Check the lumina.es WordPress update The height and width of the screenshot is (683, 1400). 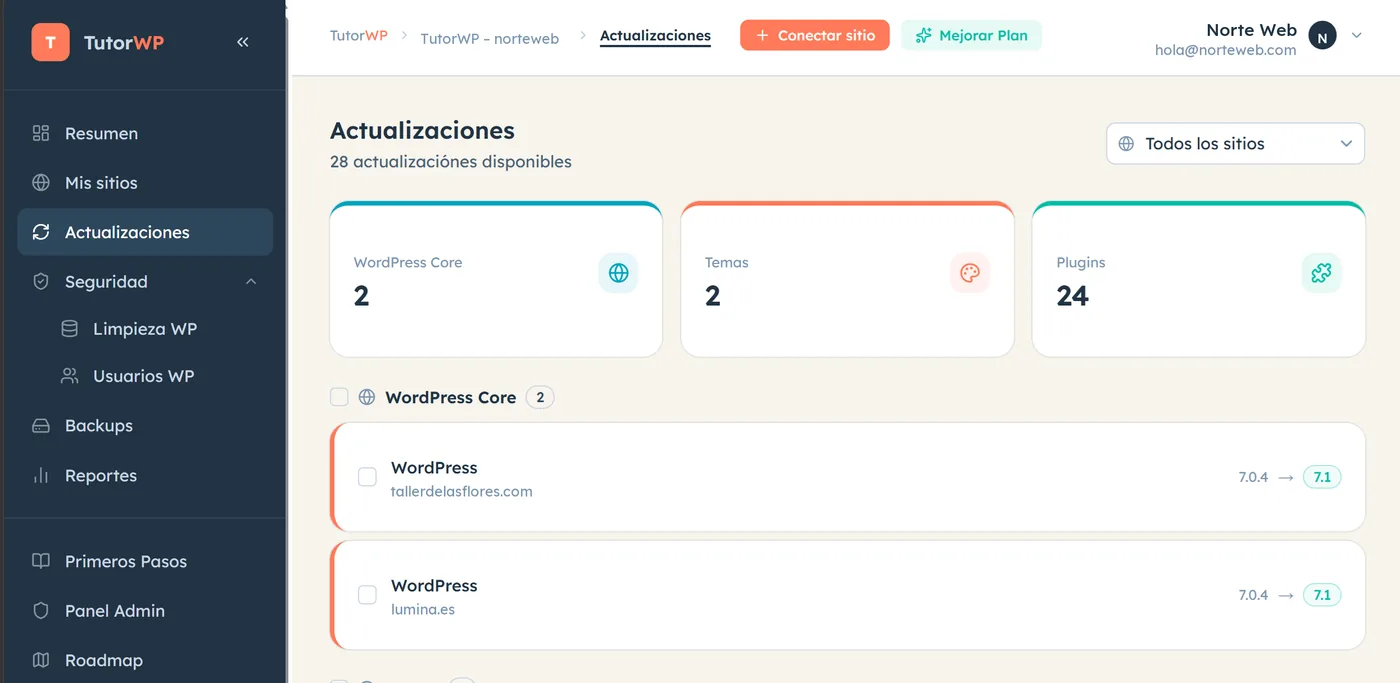tap(367, 595)
